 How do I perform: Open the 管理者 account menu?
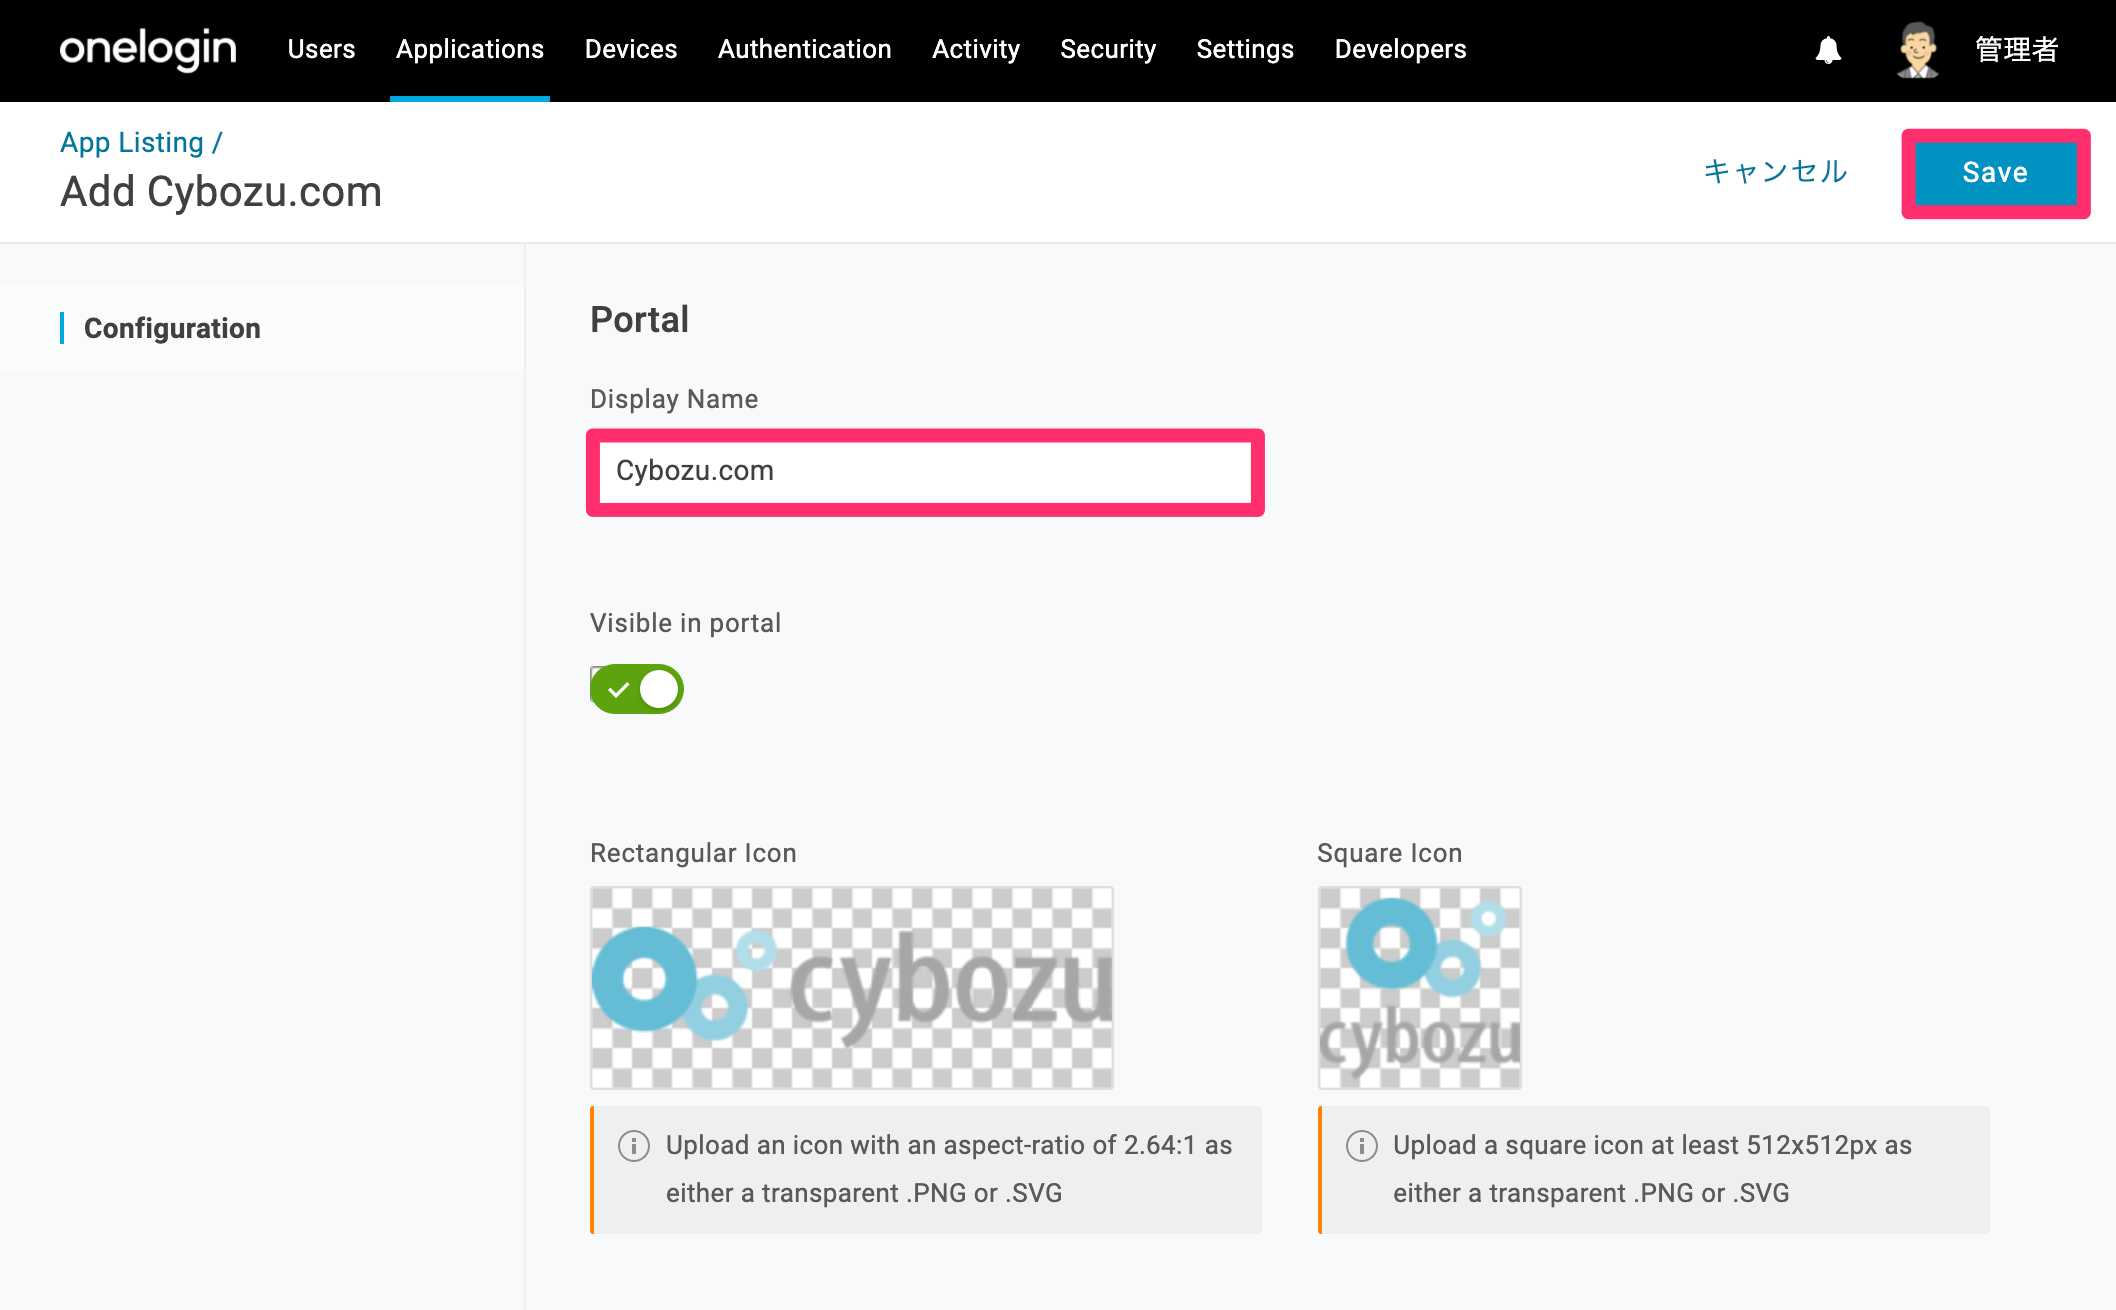[2016, 49]
